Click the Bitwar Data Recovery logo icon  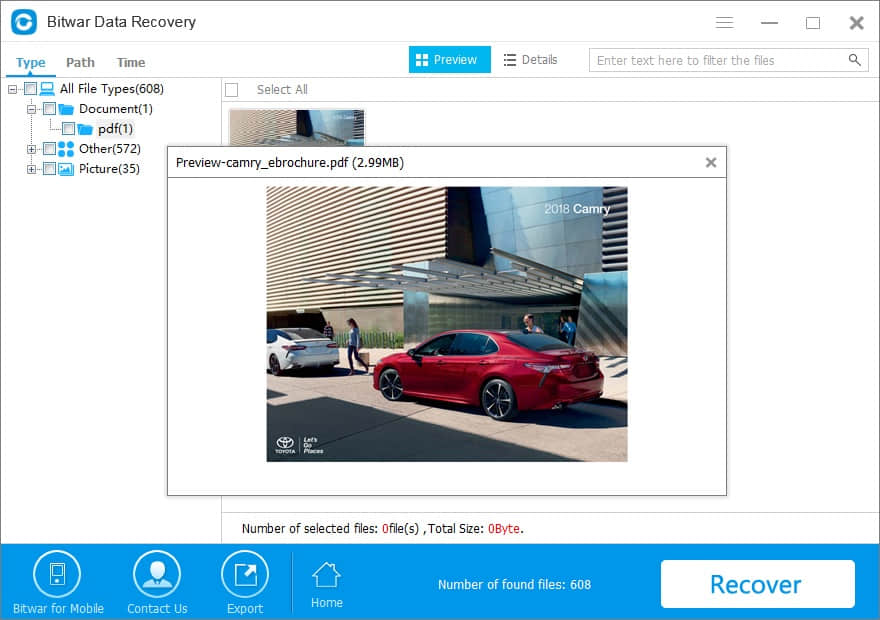click(x=24, y=22)
